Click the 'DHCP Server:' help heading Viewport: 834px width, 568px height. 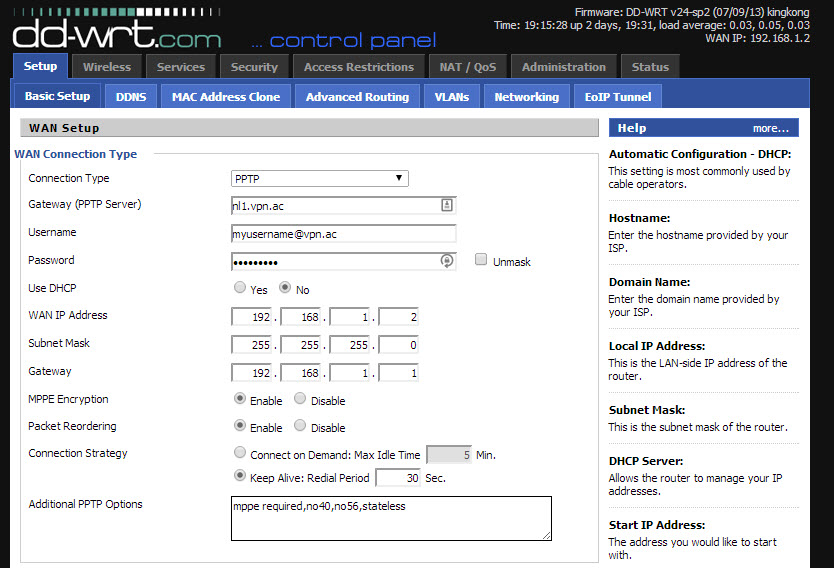tap(646, 461)
